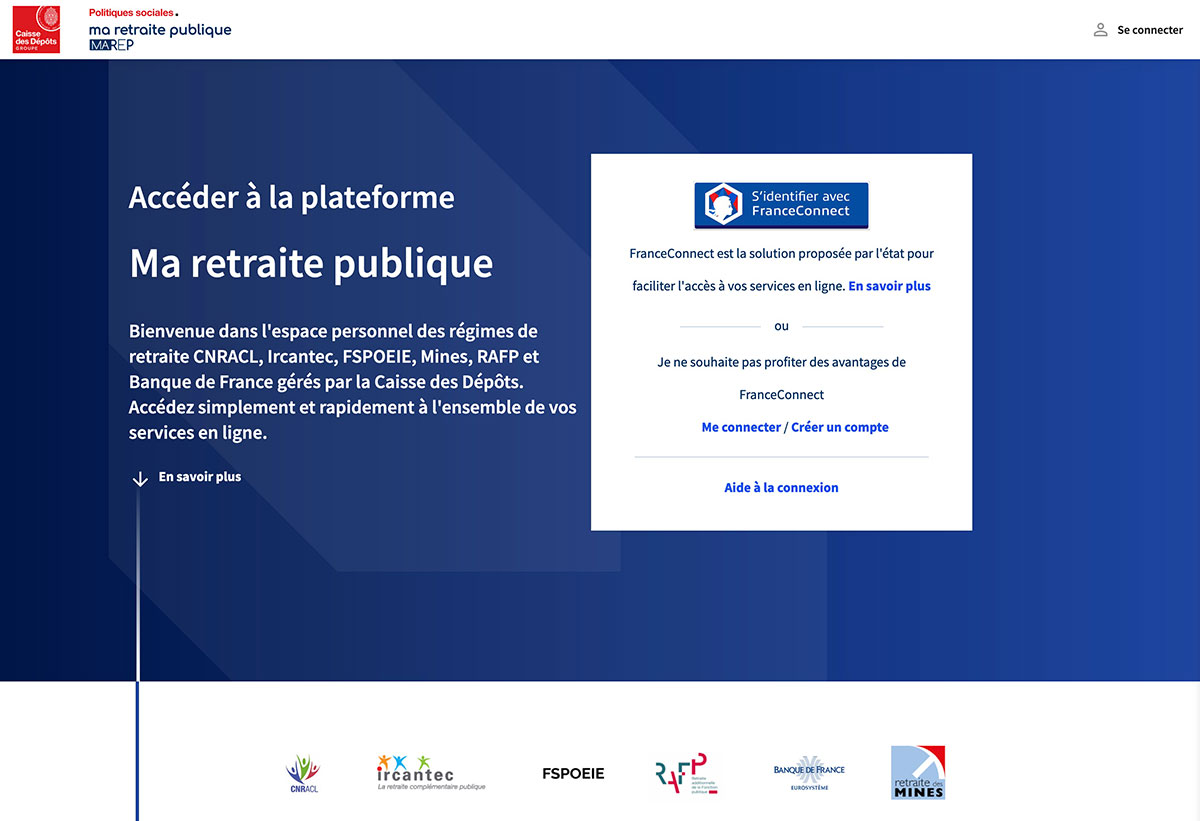Click the Banque de France logo
Viewport: 1200px width, 821px height.
[x=809, y=773]
